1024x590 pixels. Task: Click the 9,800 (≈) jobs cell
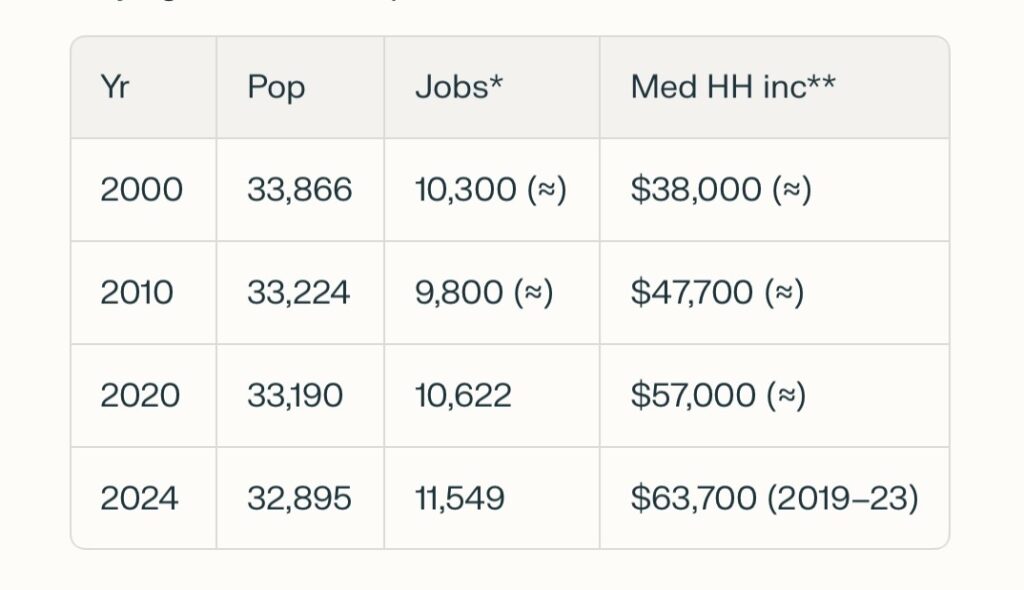coord(484,293)
